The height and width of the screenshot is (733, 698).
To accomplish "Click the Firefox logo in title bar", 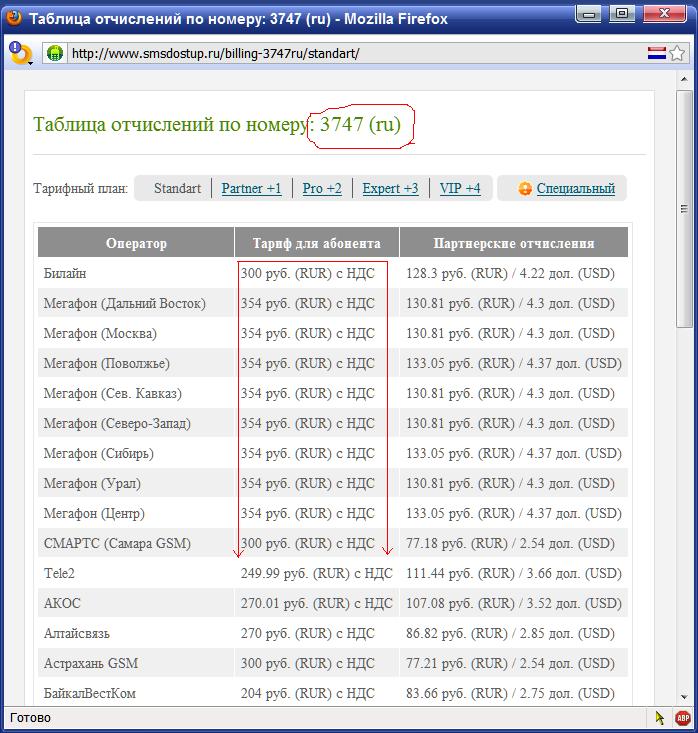I will 14,17.
